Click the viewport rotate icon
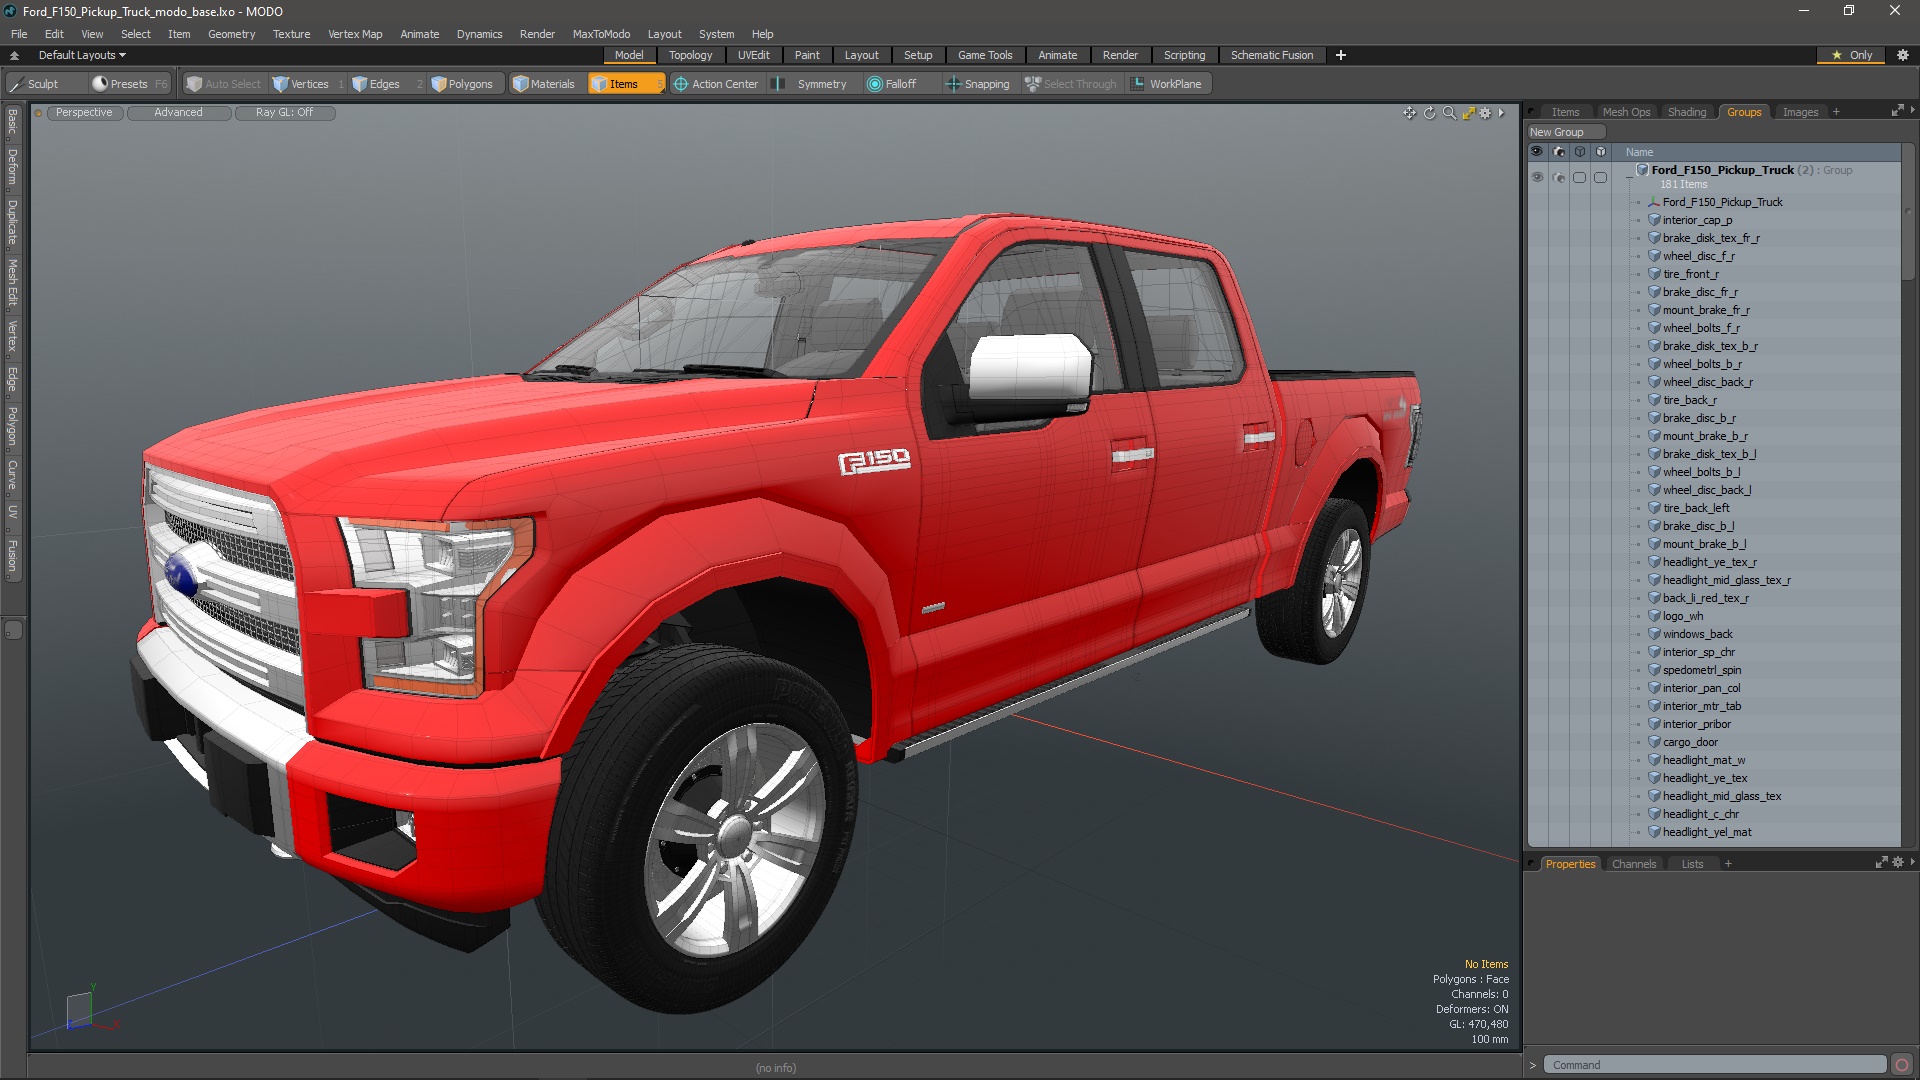Viewport: 1920px width, 1080px height. click(1429, 113)
